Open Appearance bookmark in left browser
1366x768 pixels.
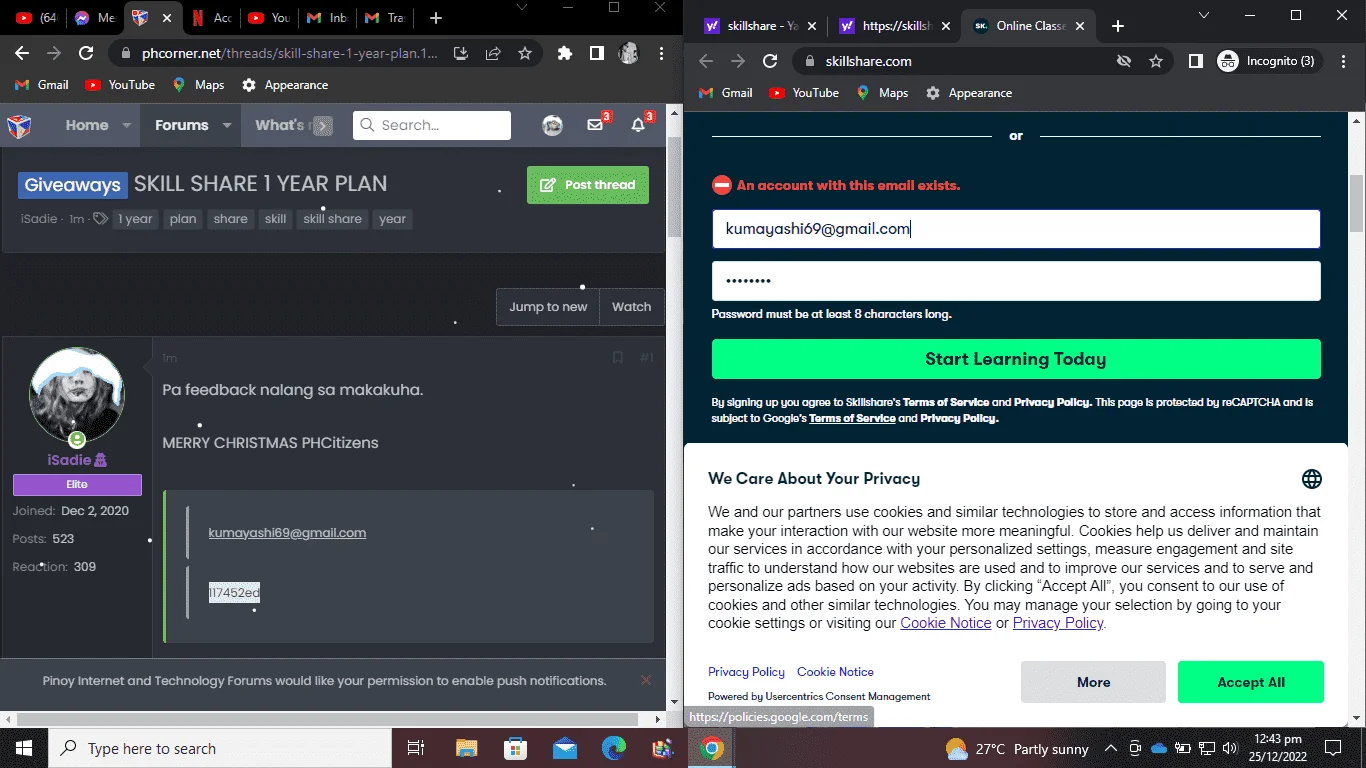285,85
